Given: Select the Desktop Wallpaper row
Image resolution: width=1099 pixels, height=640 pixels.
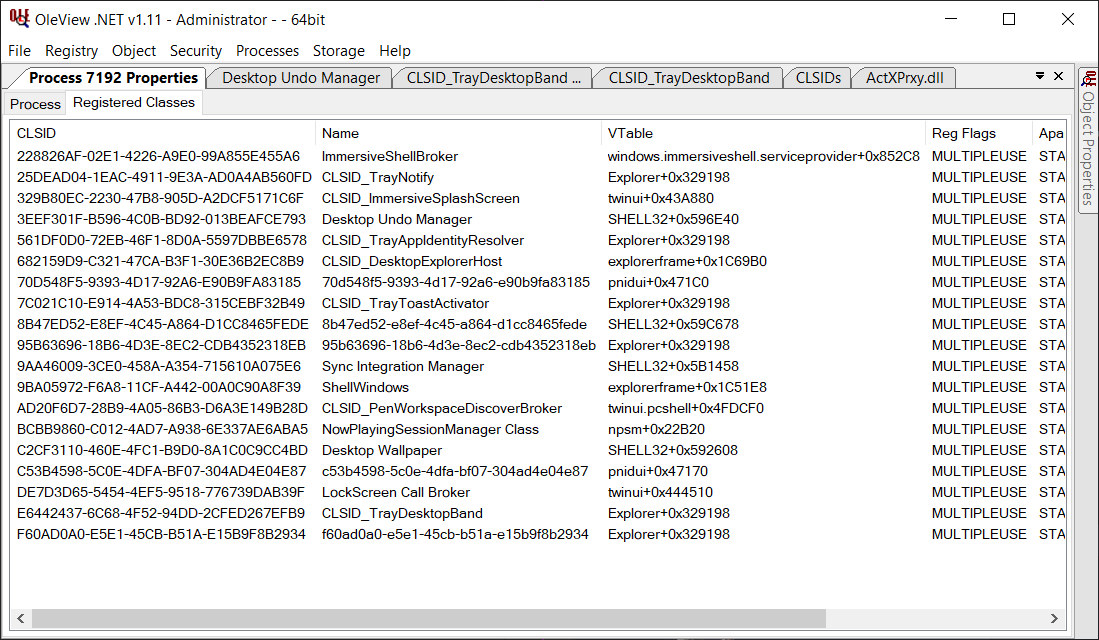Looking at the screenshot, I should click(x=538, y=451).
